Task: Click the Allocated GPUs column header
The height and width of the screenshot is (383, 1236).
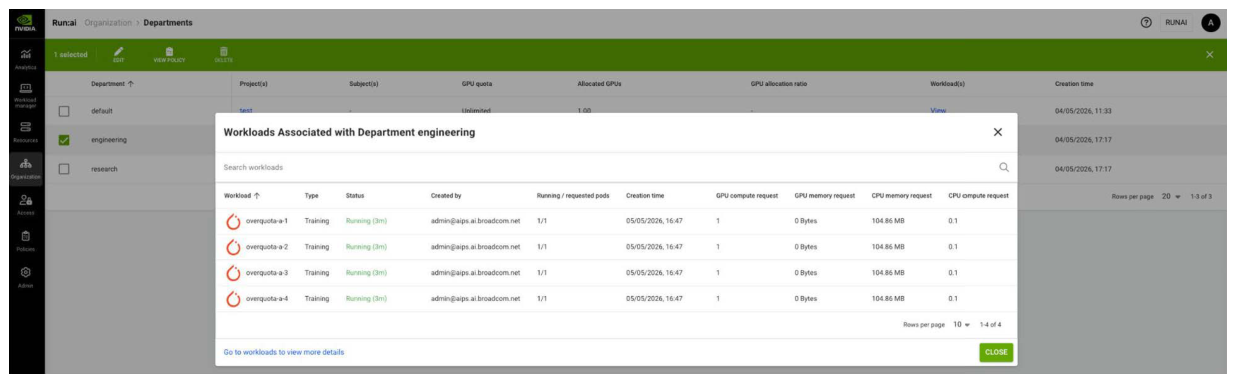Action: [x=600, y=84]
